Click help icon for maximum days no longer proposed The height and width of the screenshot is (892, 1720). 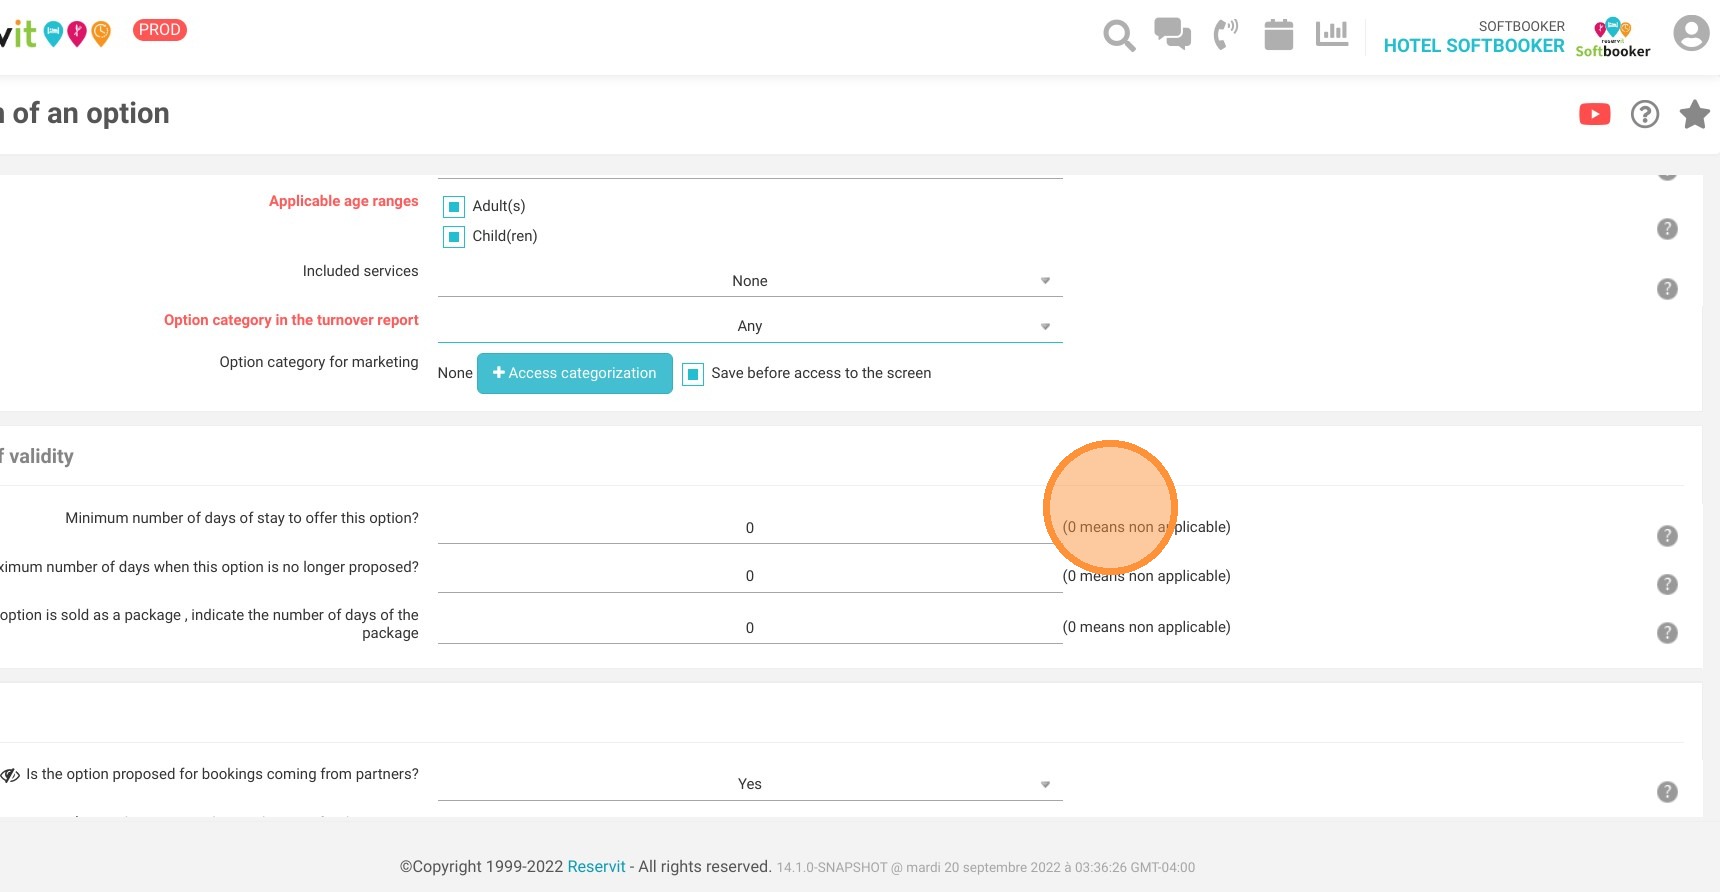[1667, 584]
